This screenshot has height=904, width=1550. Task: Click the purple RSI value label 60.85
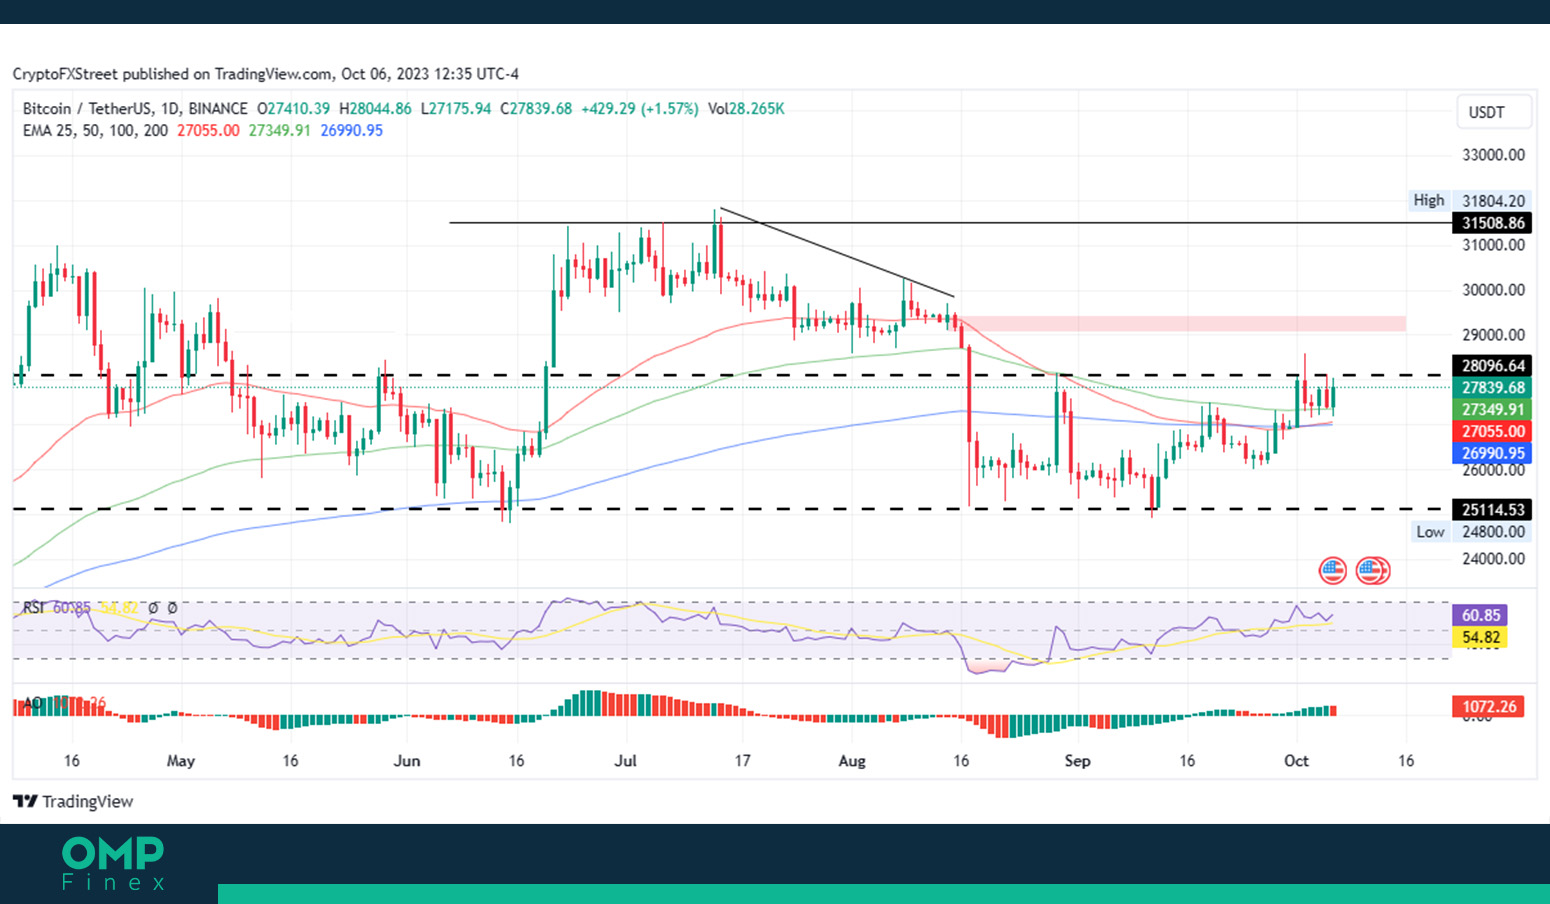1479,615
